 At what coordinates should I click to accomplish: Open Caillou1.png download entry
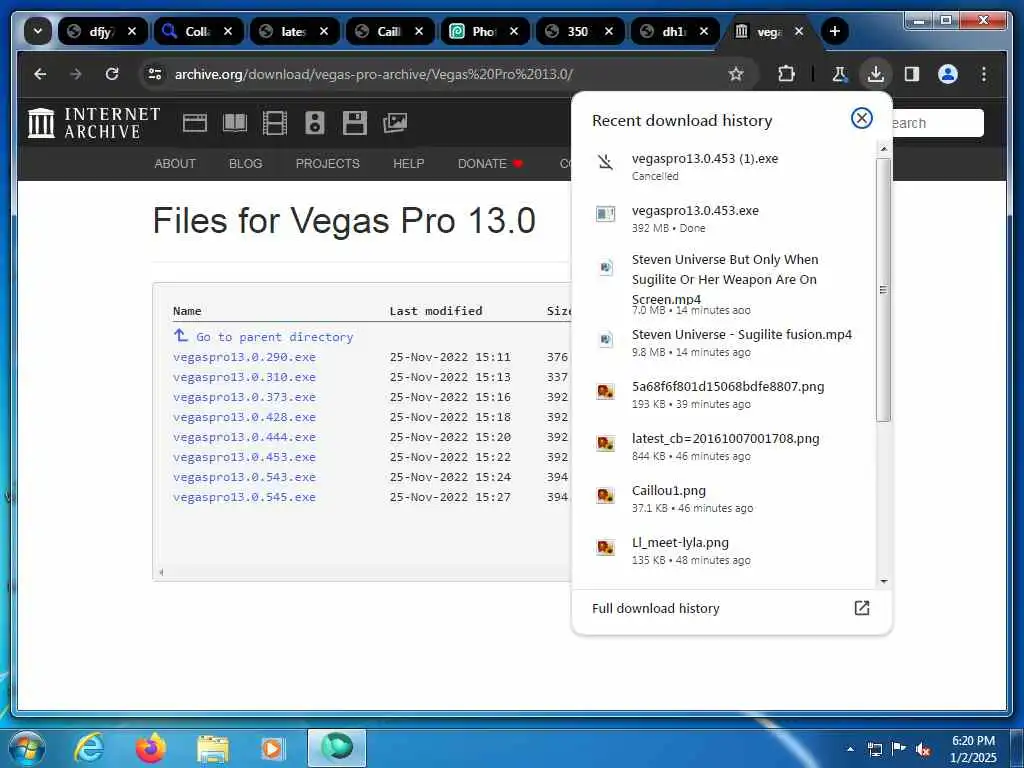click(x=724, y=498)
